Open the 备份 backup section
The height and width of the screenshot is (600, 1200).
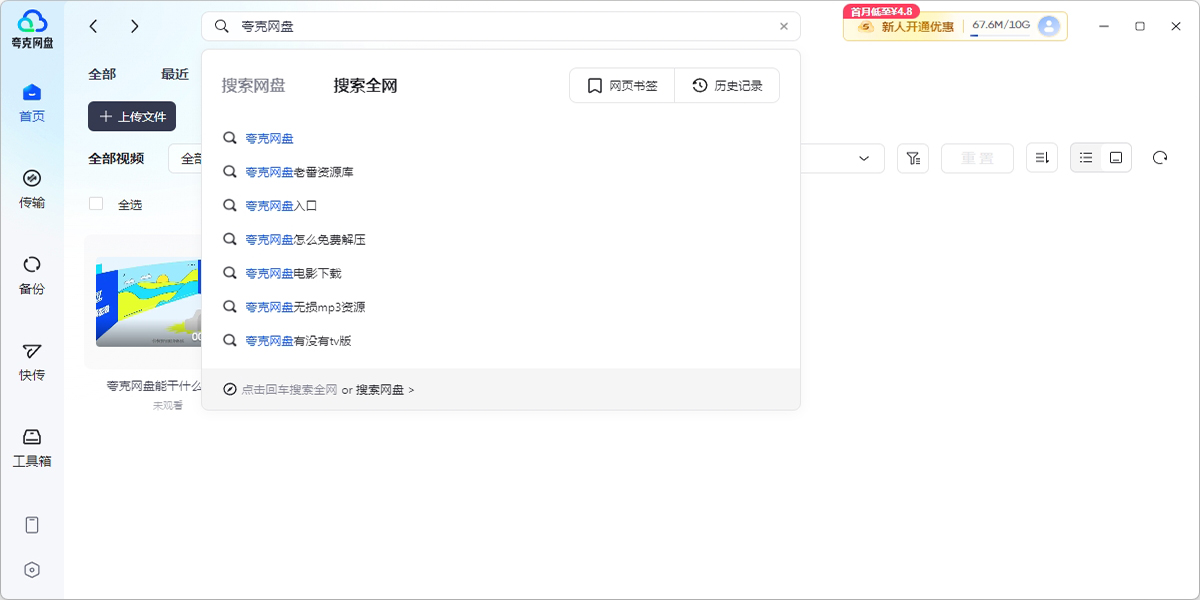tap(32, 275)
